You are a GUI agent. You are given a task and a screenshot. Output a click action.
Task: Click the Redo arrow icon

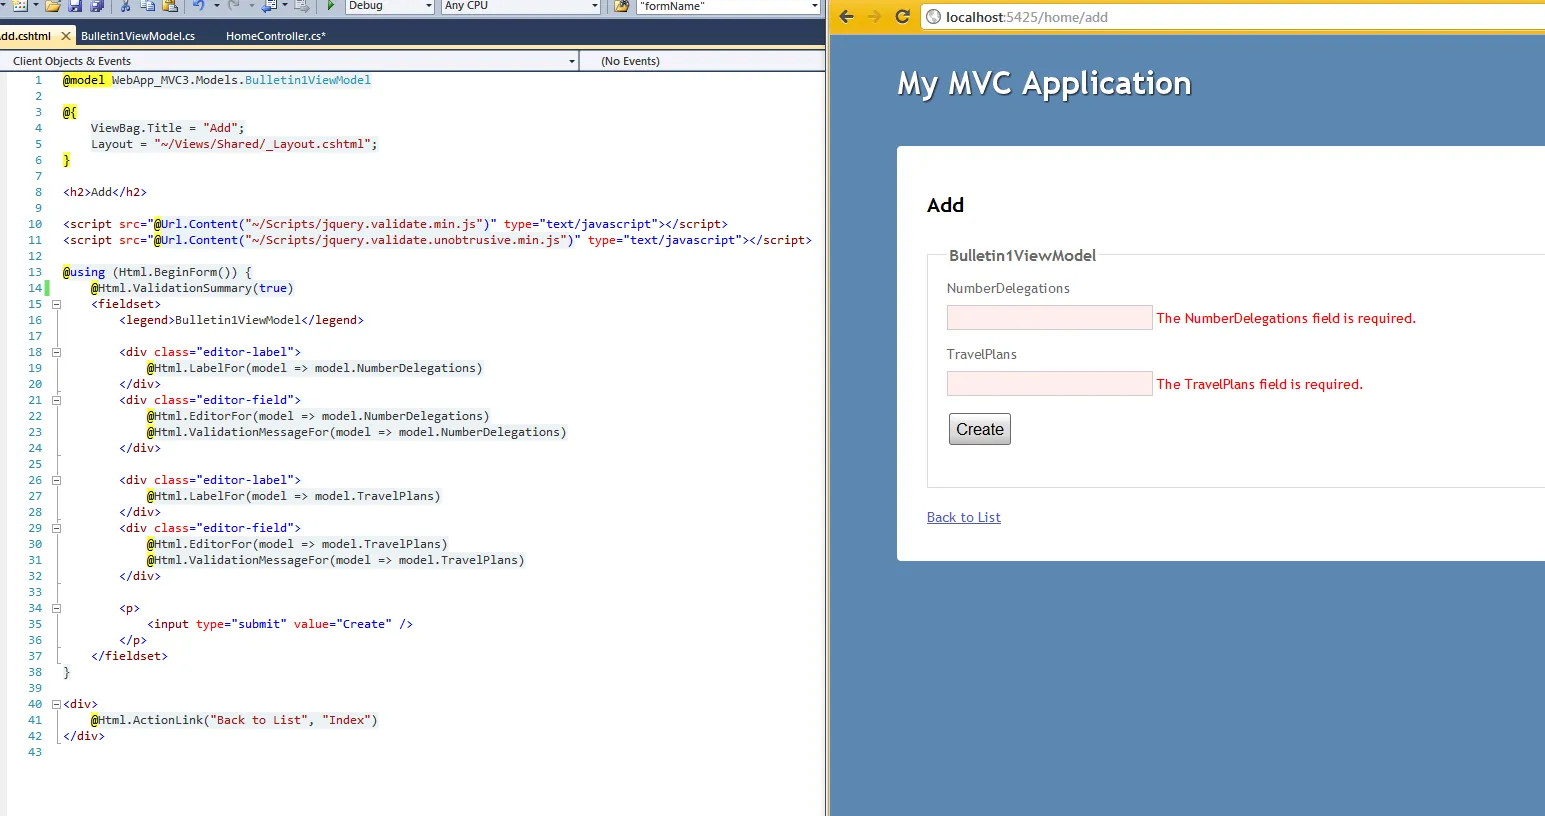tap(235, 6)
